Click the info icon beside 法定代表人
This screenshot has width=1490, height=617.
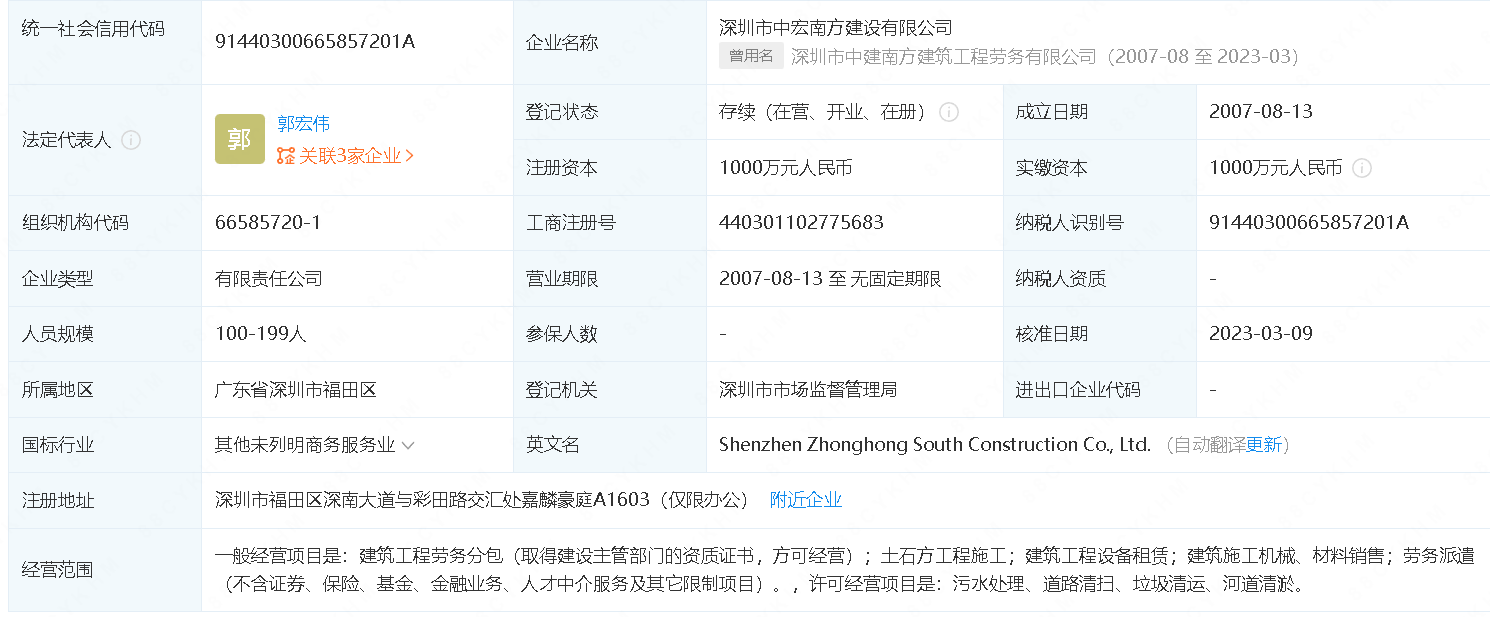coord(131,140)
